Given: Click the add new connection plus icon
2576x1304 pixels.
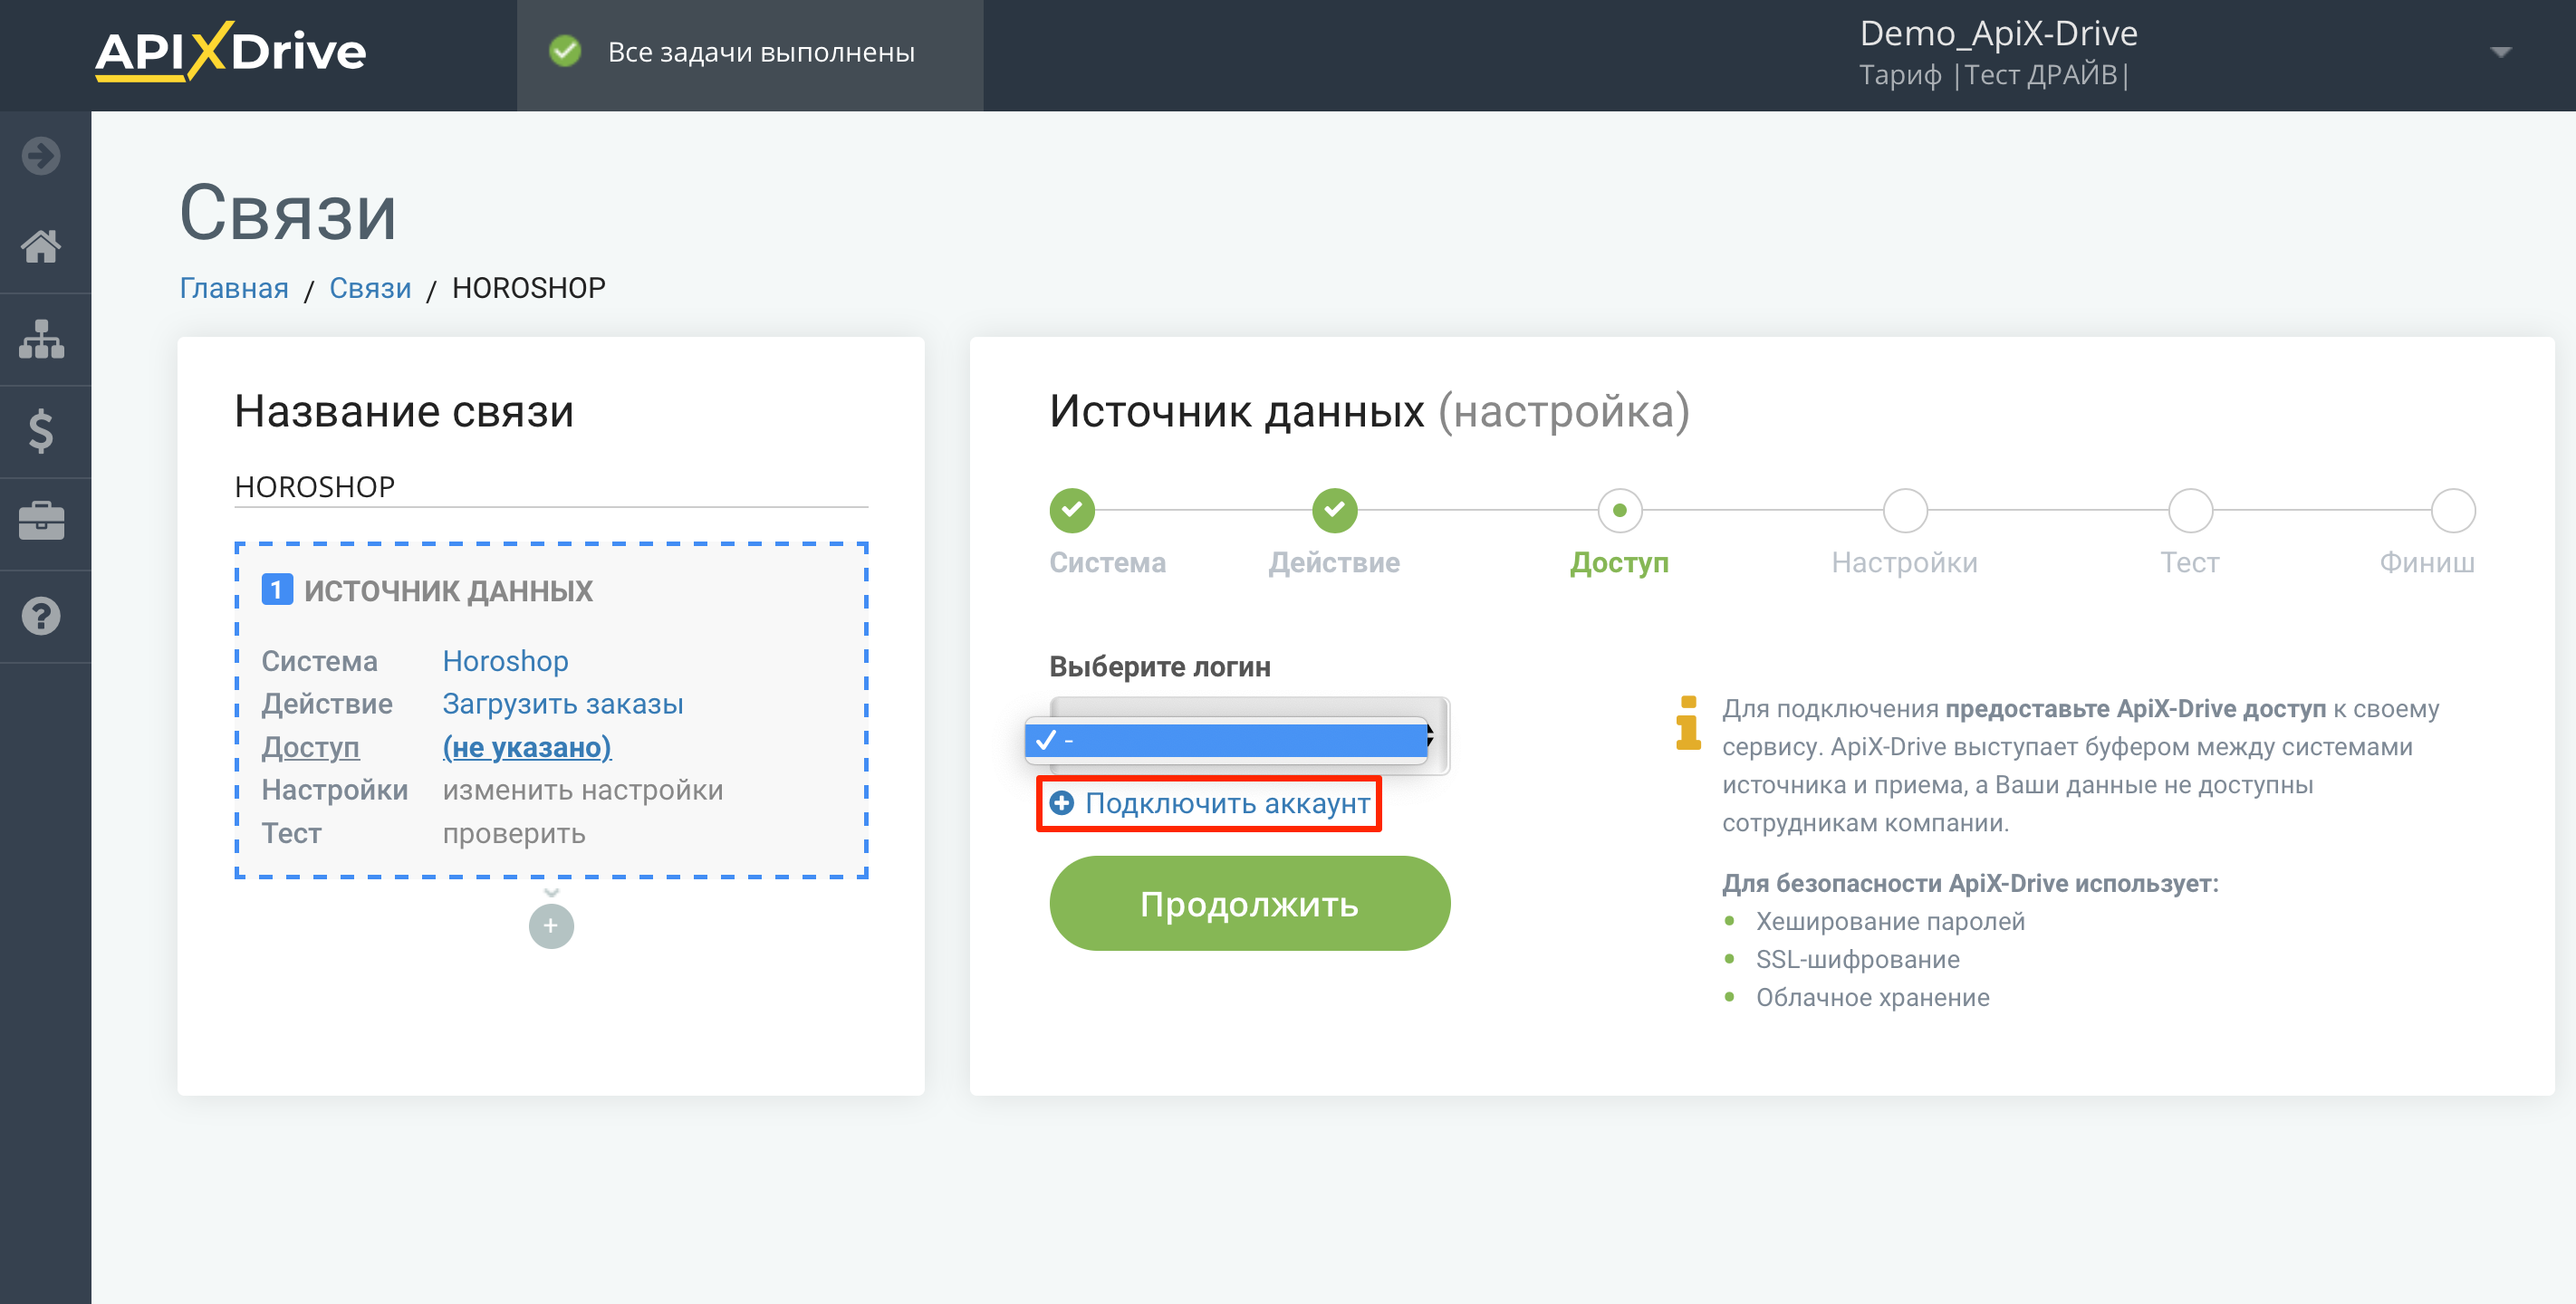Looking at the screenshot, I should [x=551, y=926].
